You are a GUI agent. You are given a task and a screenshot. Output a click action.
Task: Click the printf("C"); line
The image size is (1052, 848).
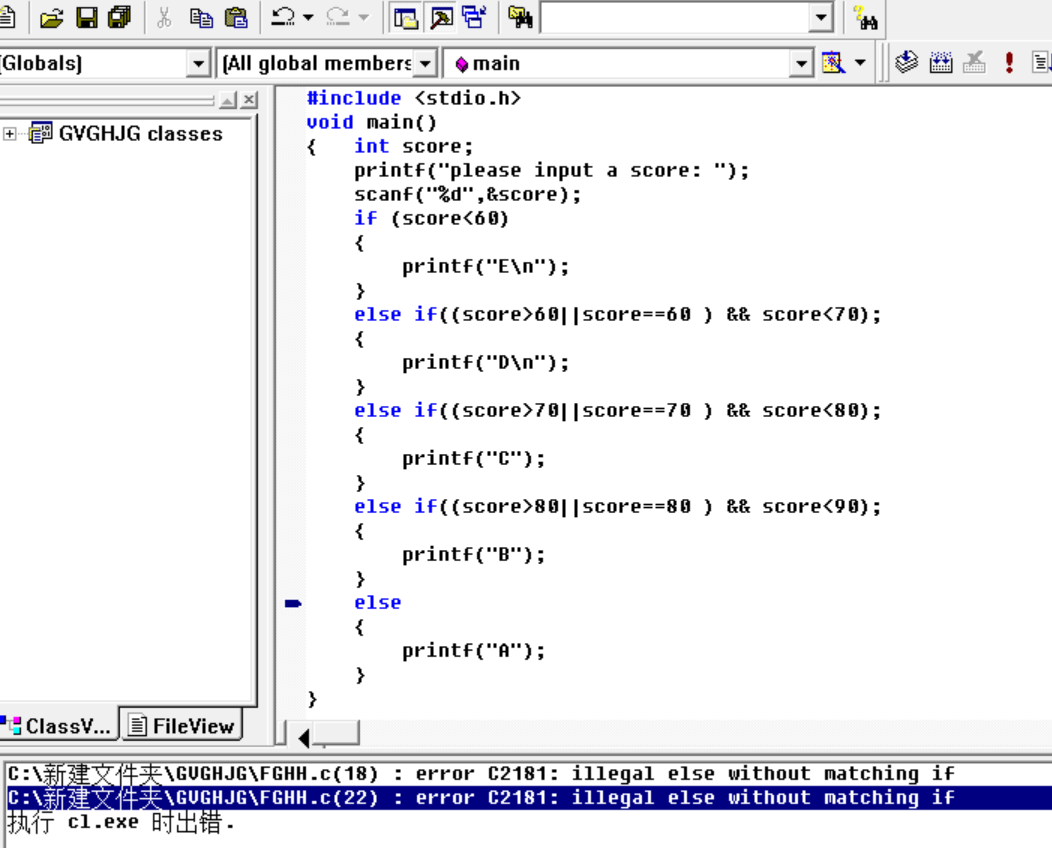474,458
